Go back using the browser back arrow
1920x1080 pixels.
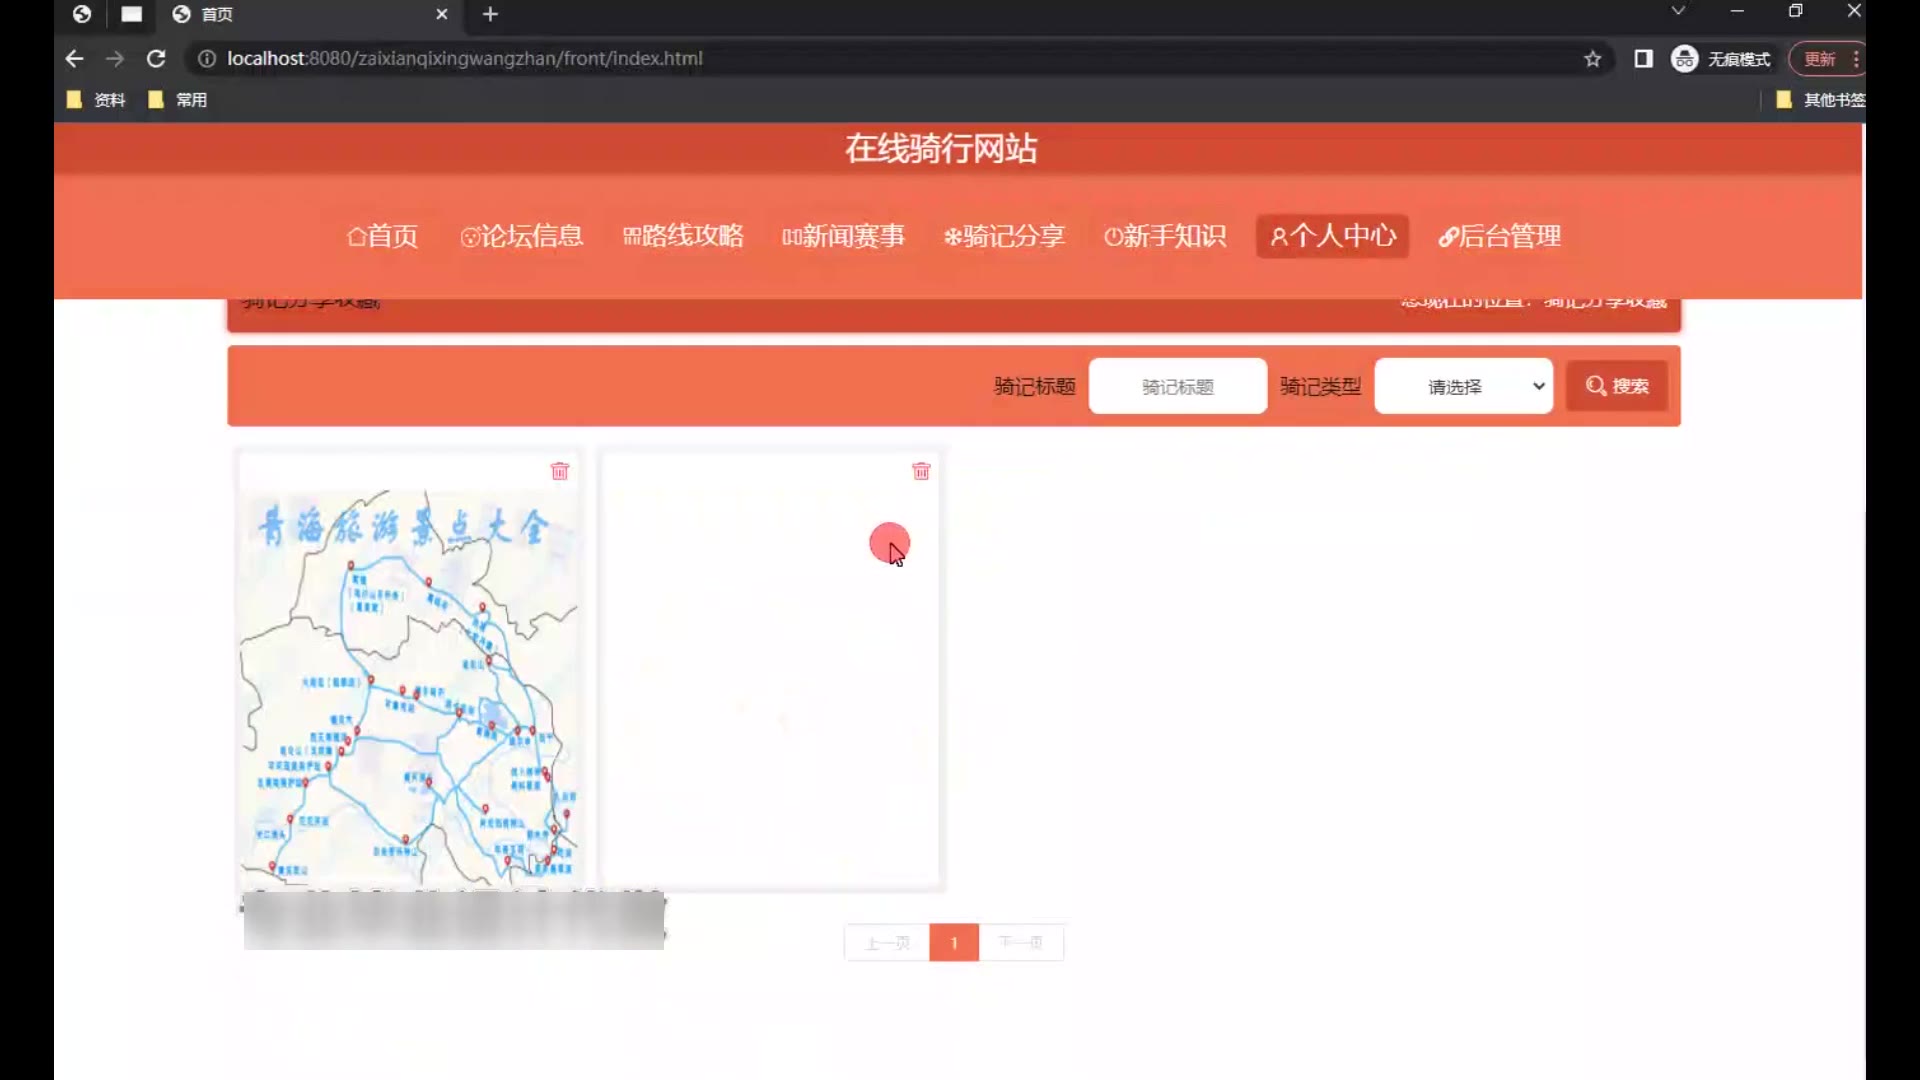74,59
